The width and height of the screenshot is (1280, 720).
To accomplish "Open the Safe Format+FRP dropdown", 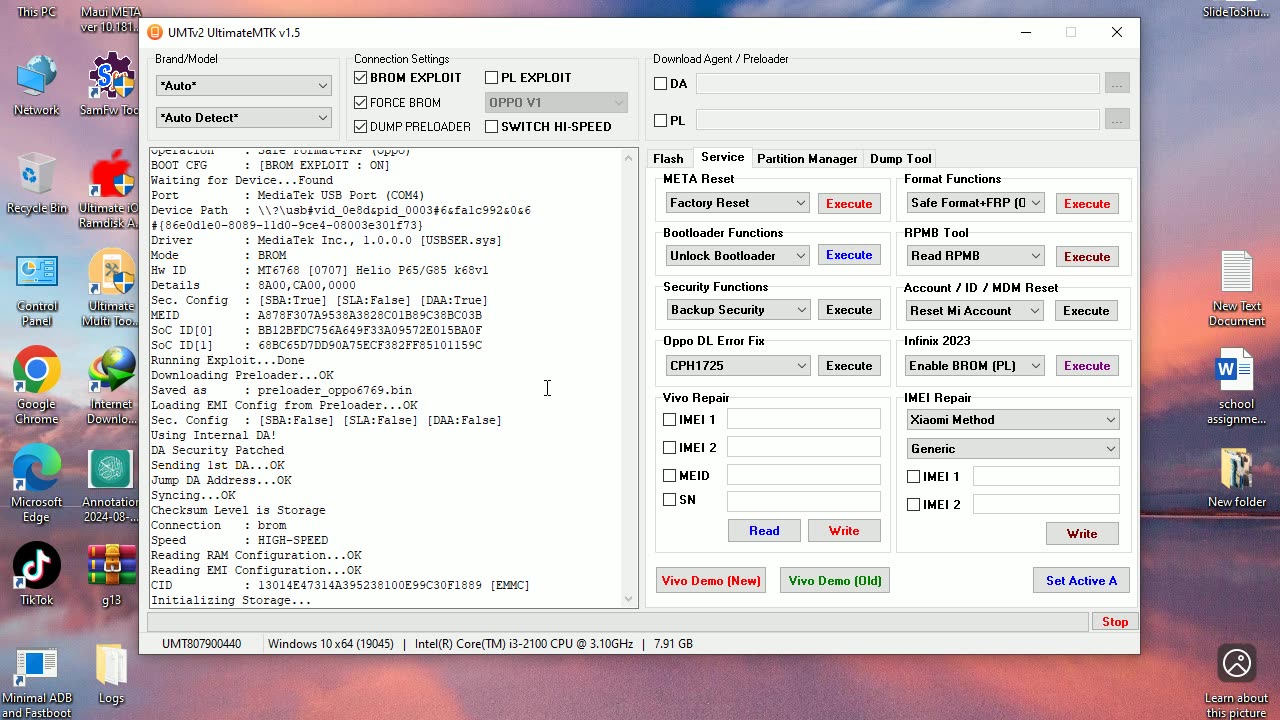I will [975, 203].
